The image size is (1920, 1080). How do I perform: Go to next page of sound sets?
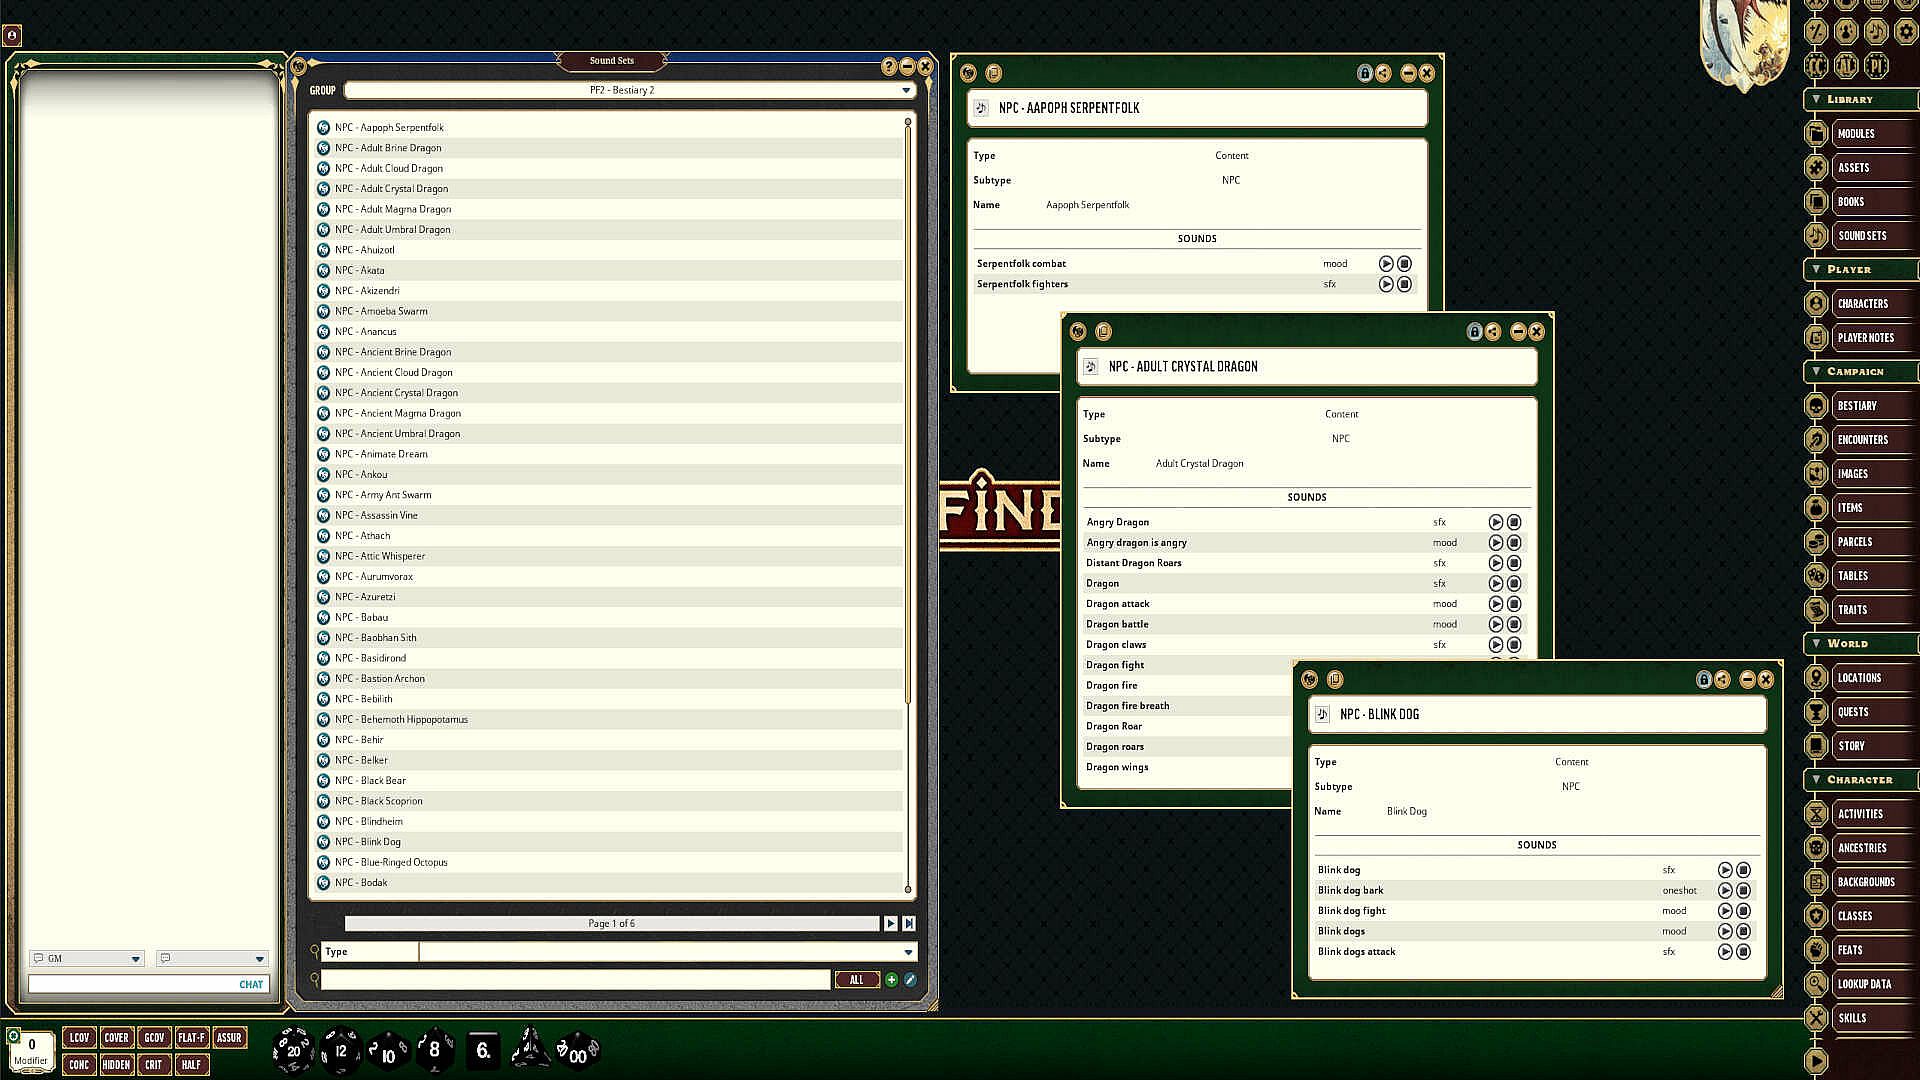(x=890, y=924)
